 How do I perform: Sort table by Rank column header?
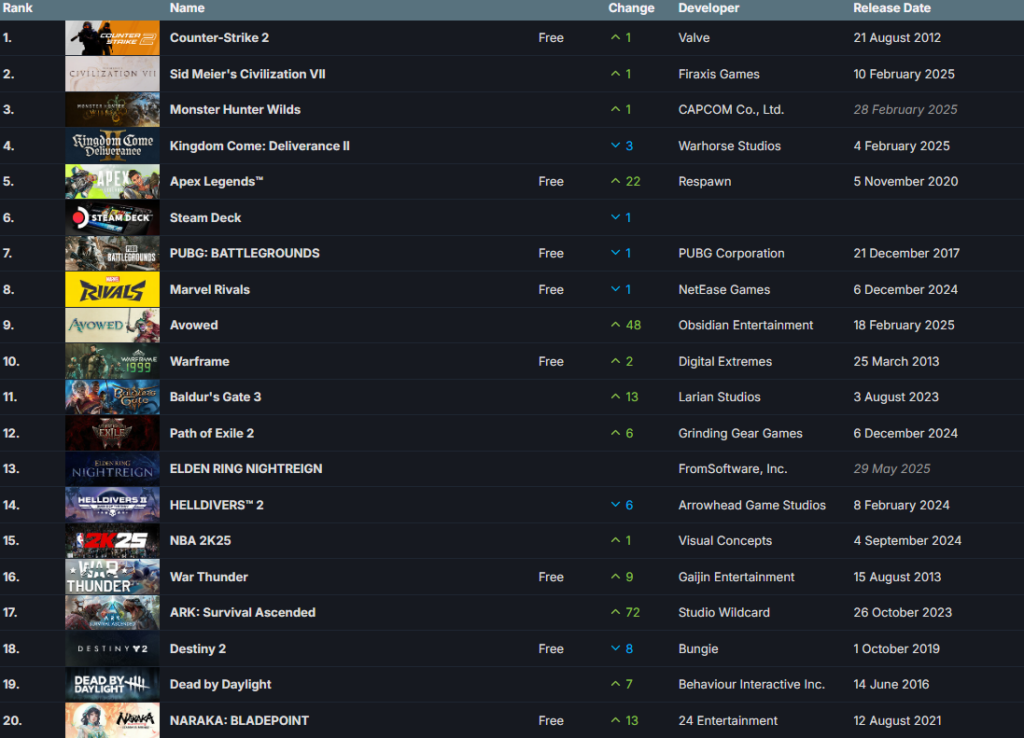(x=18, y=8)
